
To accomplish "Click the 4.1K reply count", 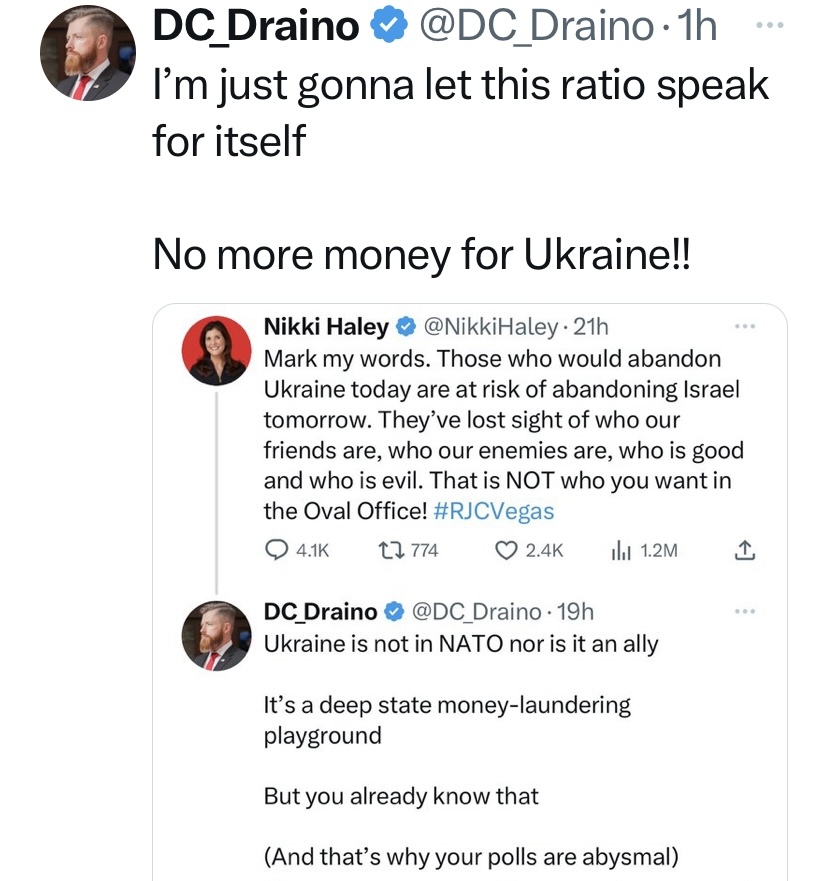I will (x=313, y=549).
